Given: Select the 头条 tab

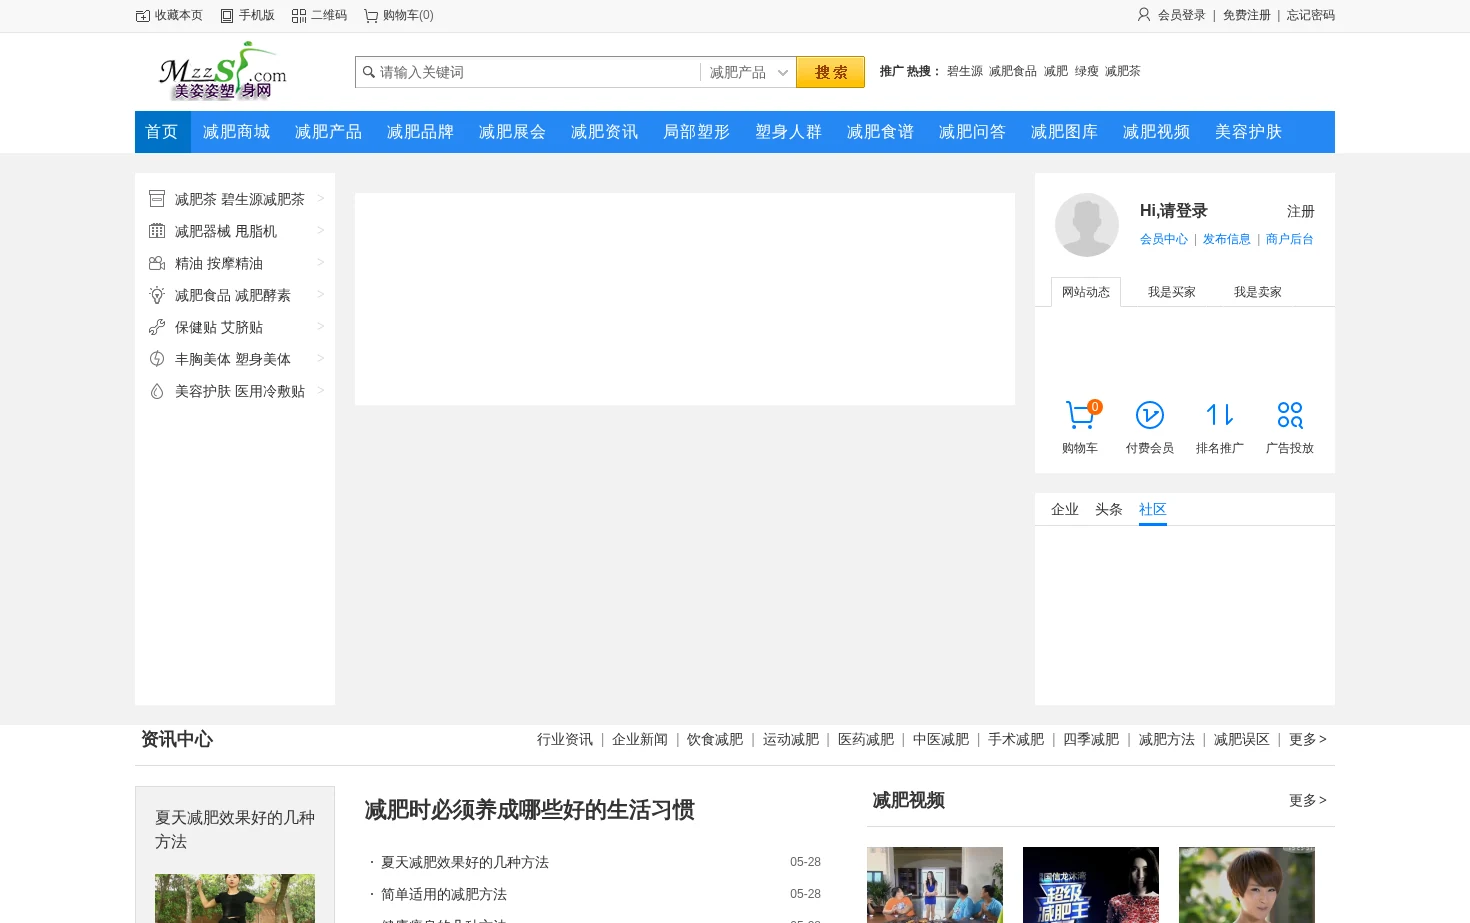Looking at the screenshot, I should point(1109,509).
